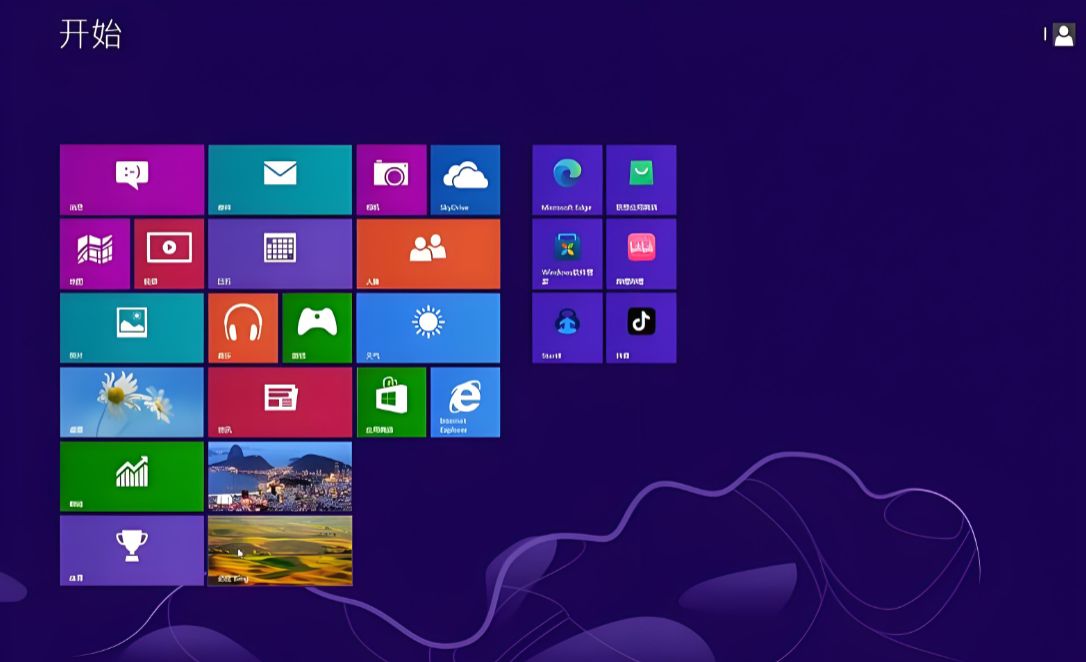Open the Maps tile with folded map
This screenshot has height=662, width=1086.
[x=95, y=253]
